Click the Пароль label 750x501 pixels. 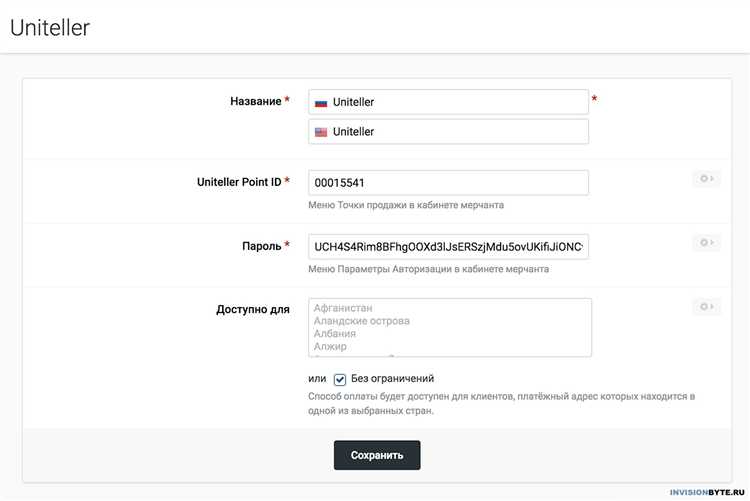click(262, 246)
